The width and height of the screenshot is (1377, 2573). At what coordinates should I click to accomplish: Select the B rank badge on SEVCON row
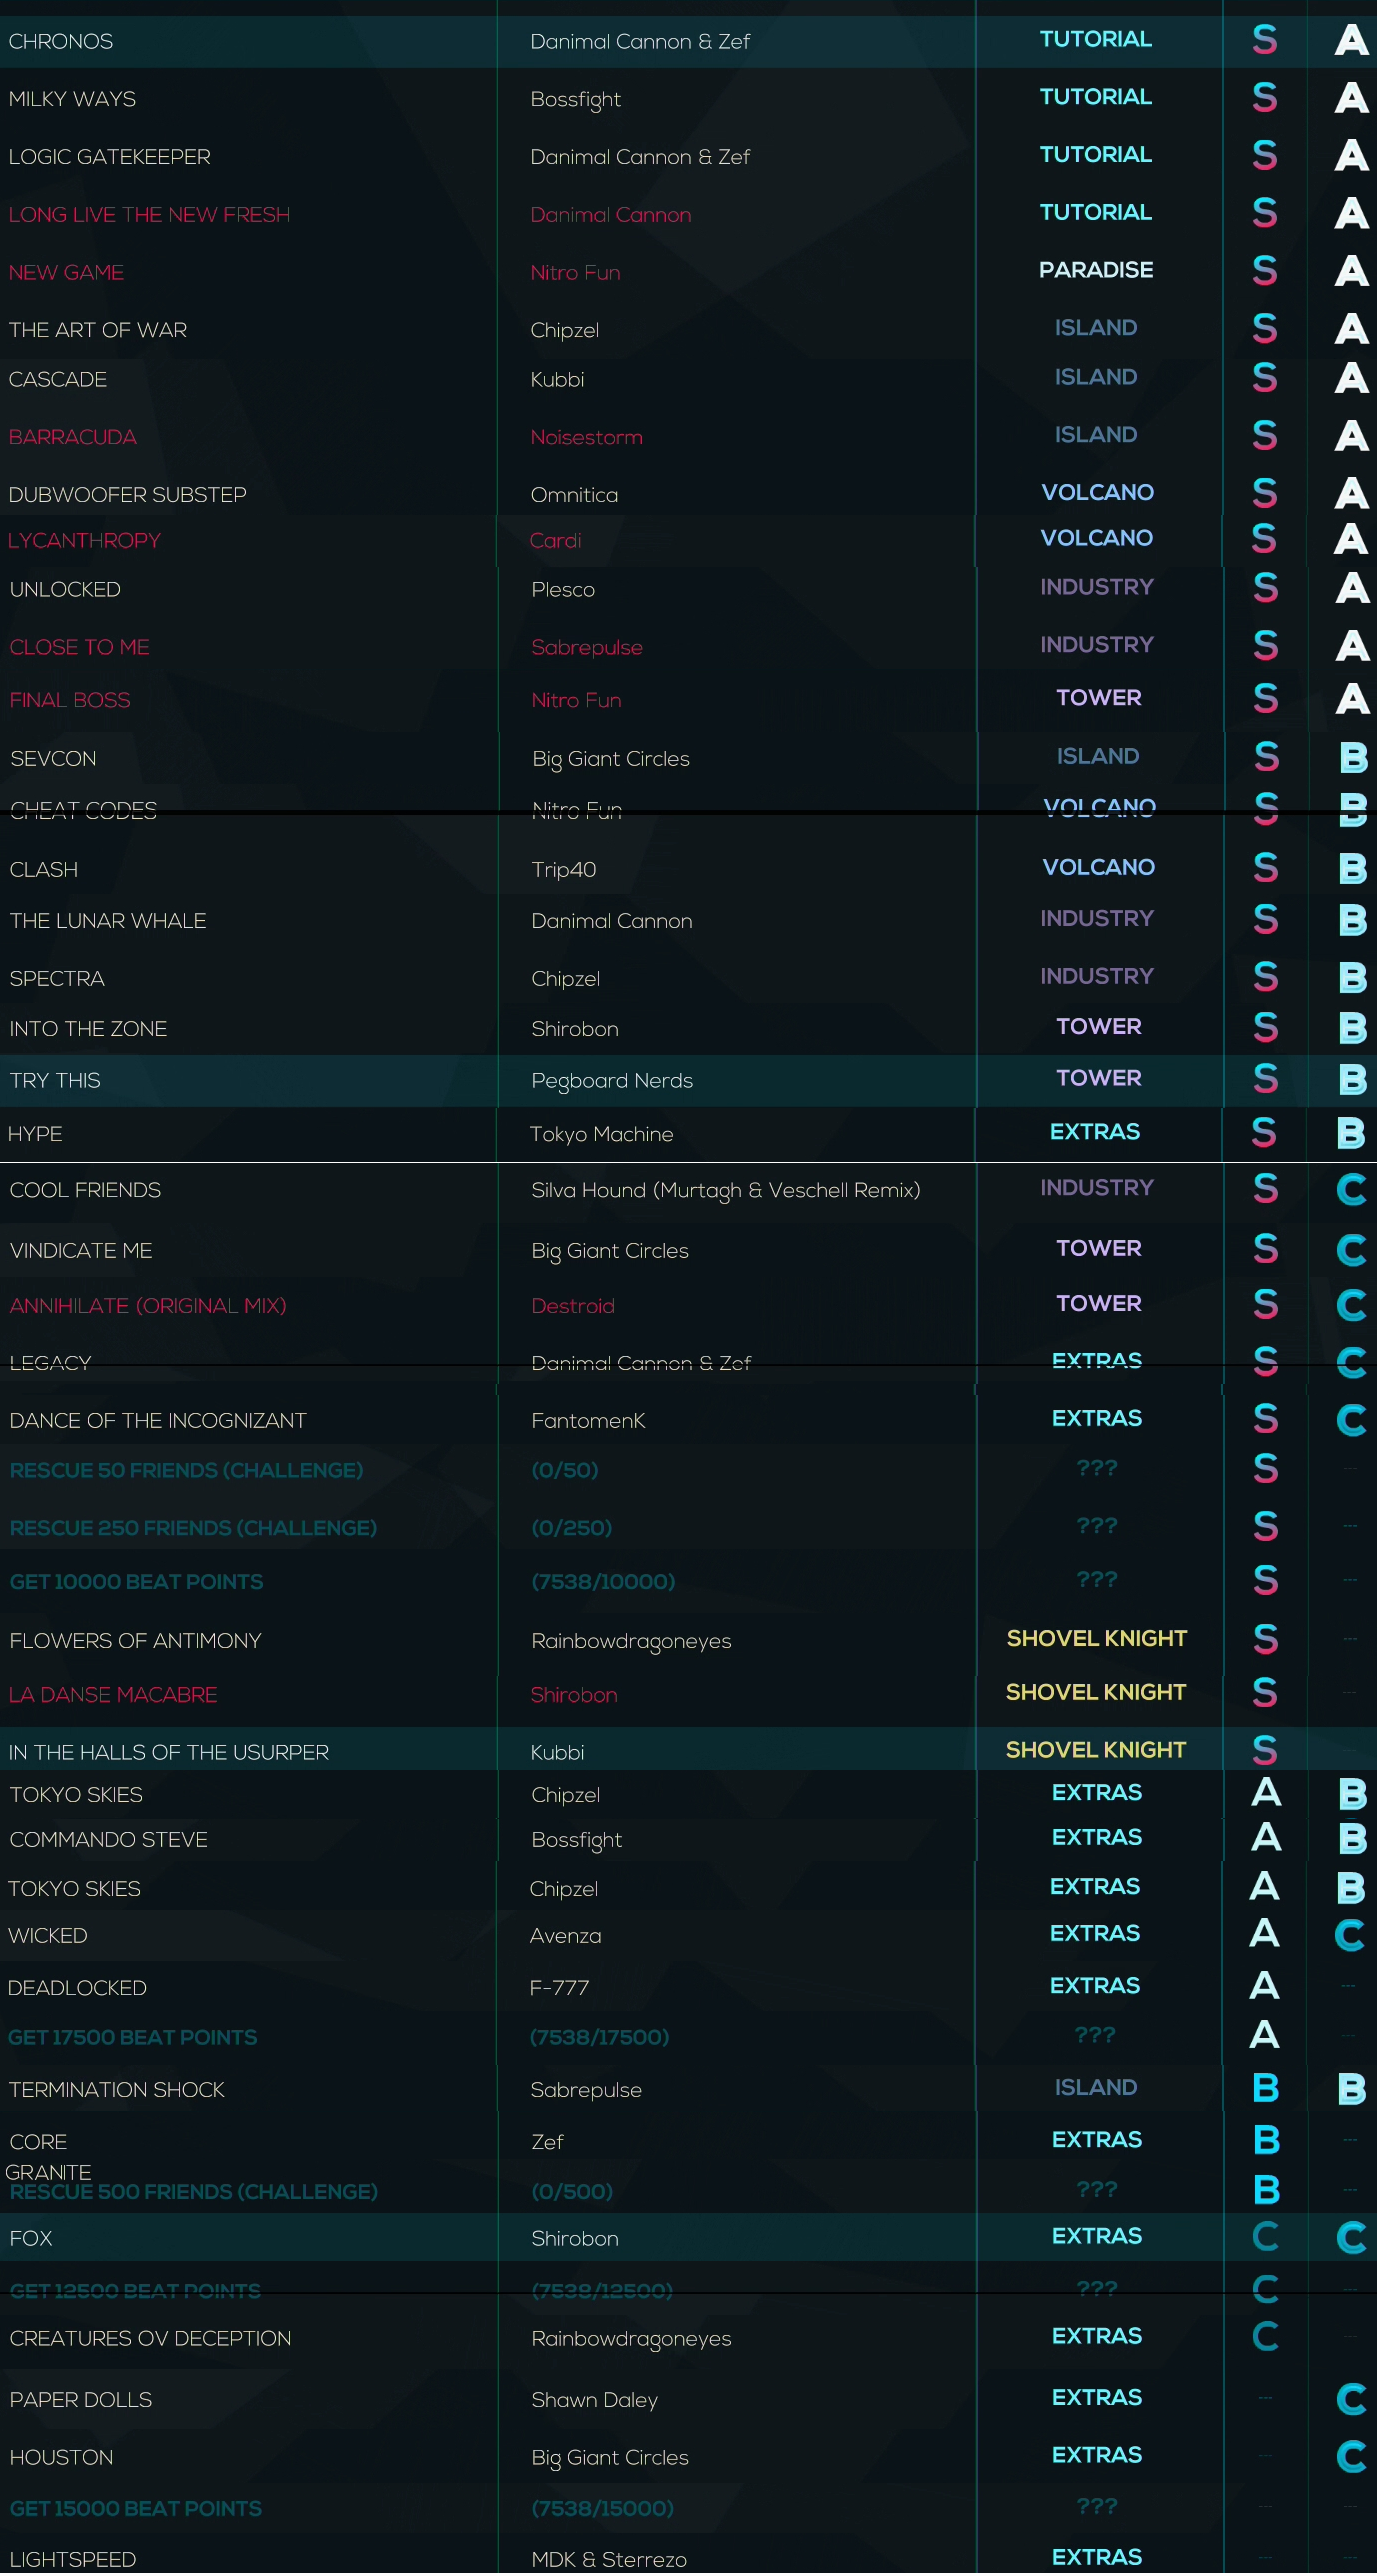pos(1352,757)
